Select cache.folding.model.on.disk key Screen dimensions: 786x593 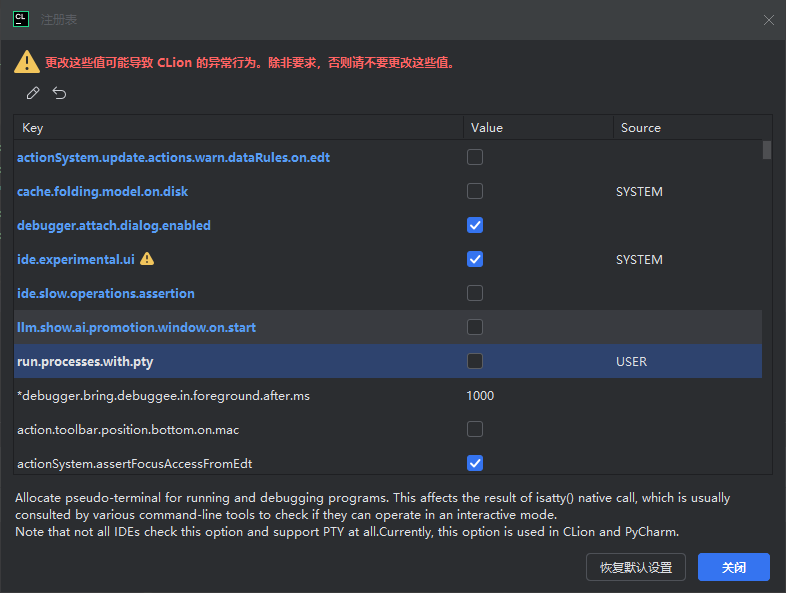[x=102, y=191]
